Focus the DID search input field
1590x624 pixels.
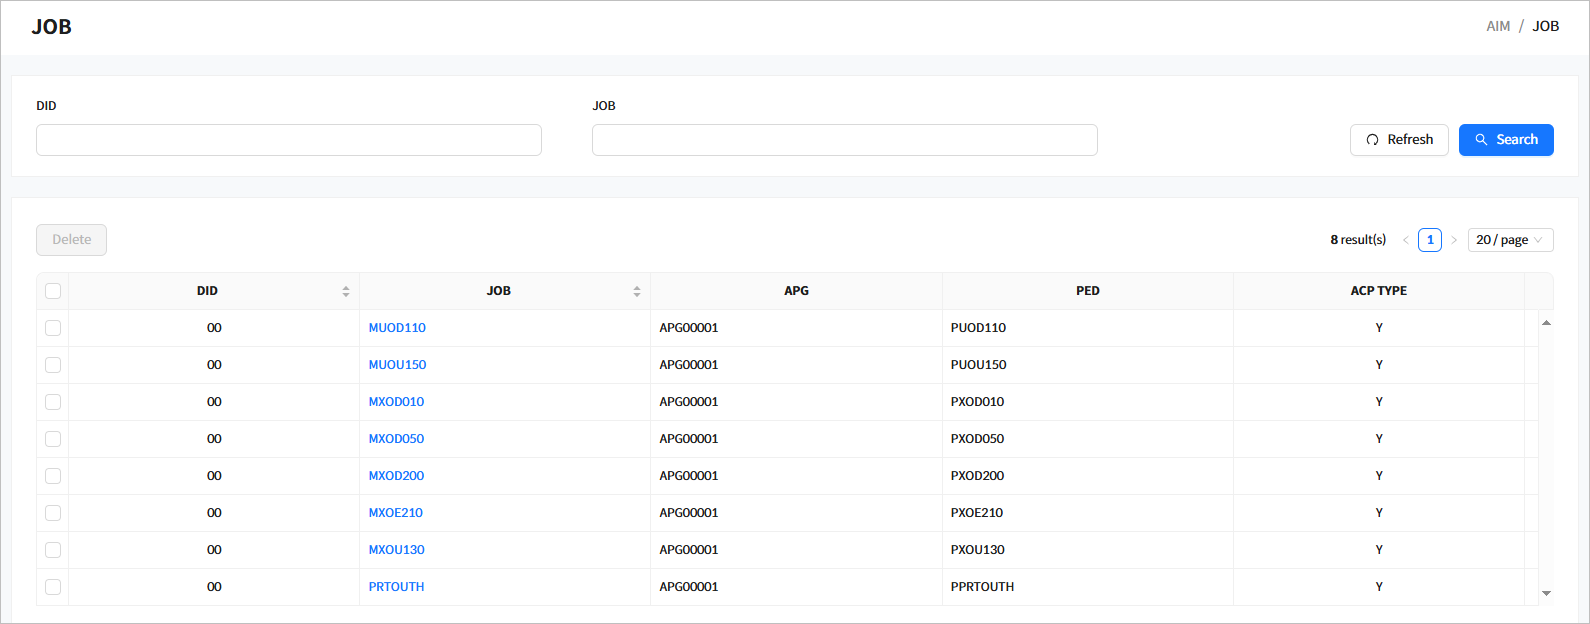pos(288,140)
